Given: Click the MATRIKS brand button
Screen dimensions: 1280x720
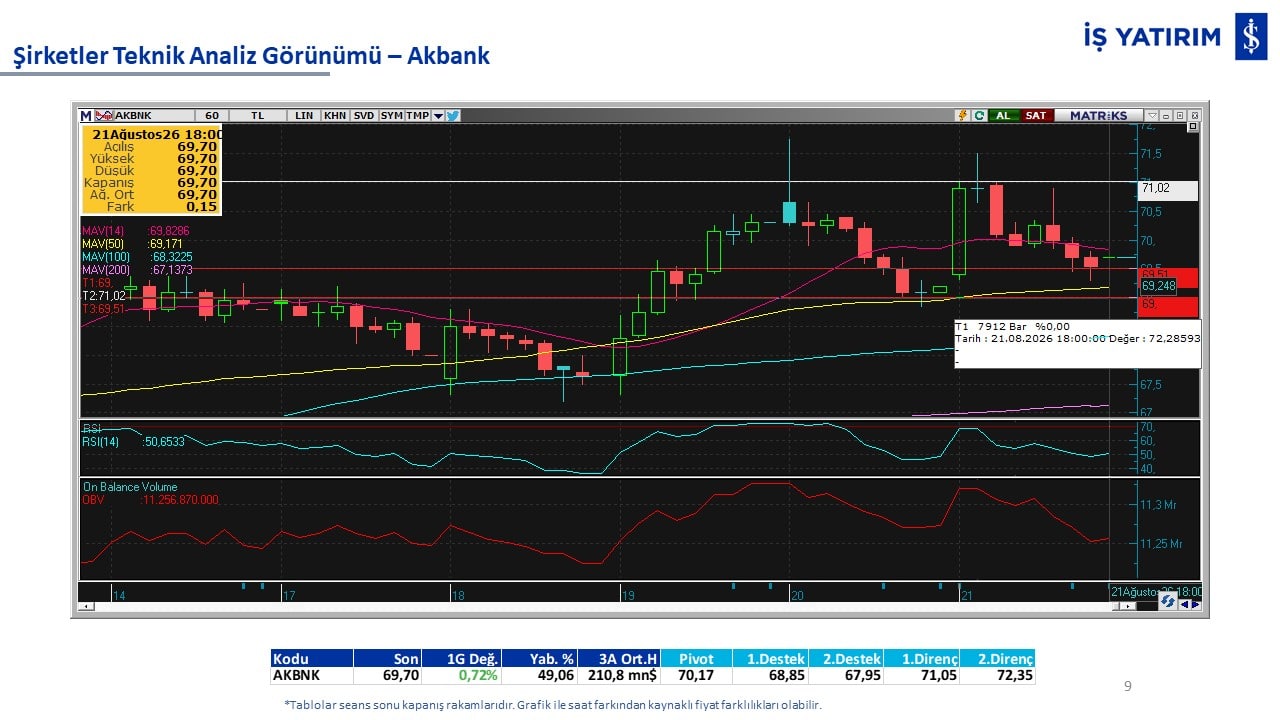Looking at the screenshot, I should [1098, 115].
